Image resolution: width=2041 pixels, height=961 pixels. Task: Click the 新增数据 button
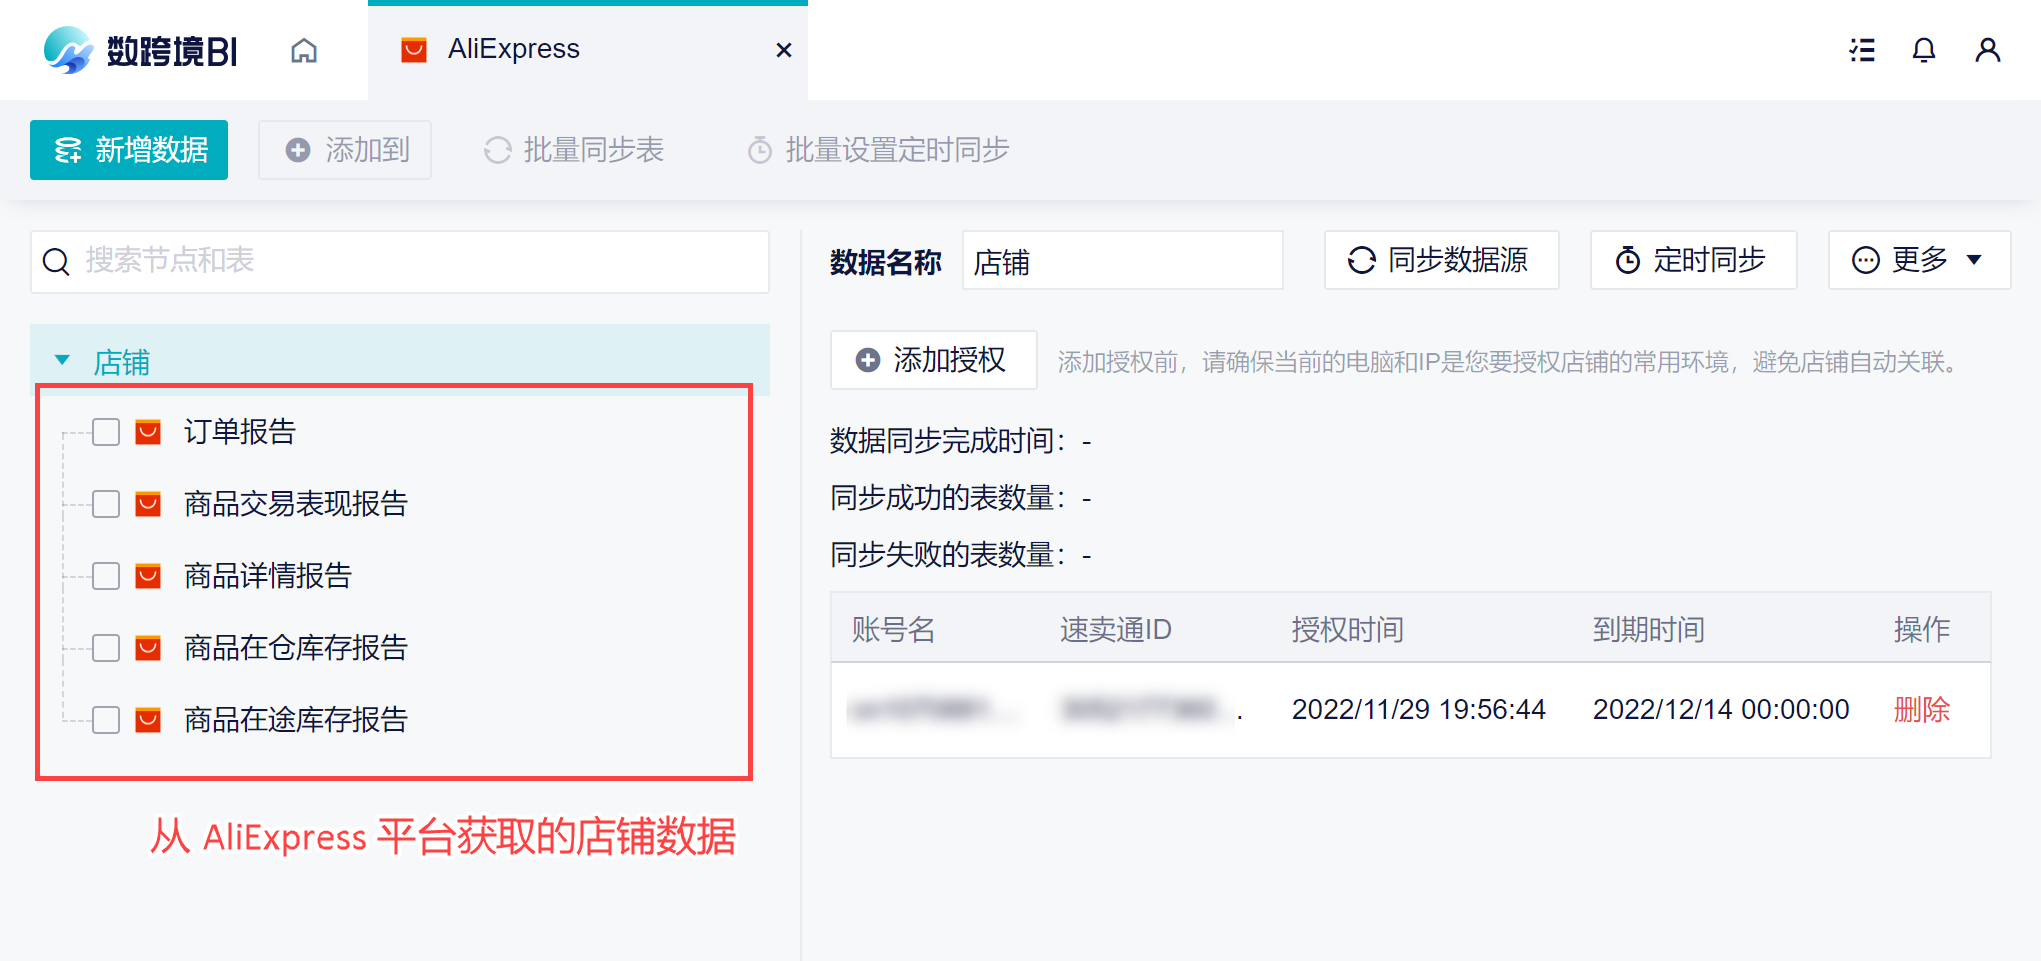coord(129,150)
